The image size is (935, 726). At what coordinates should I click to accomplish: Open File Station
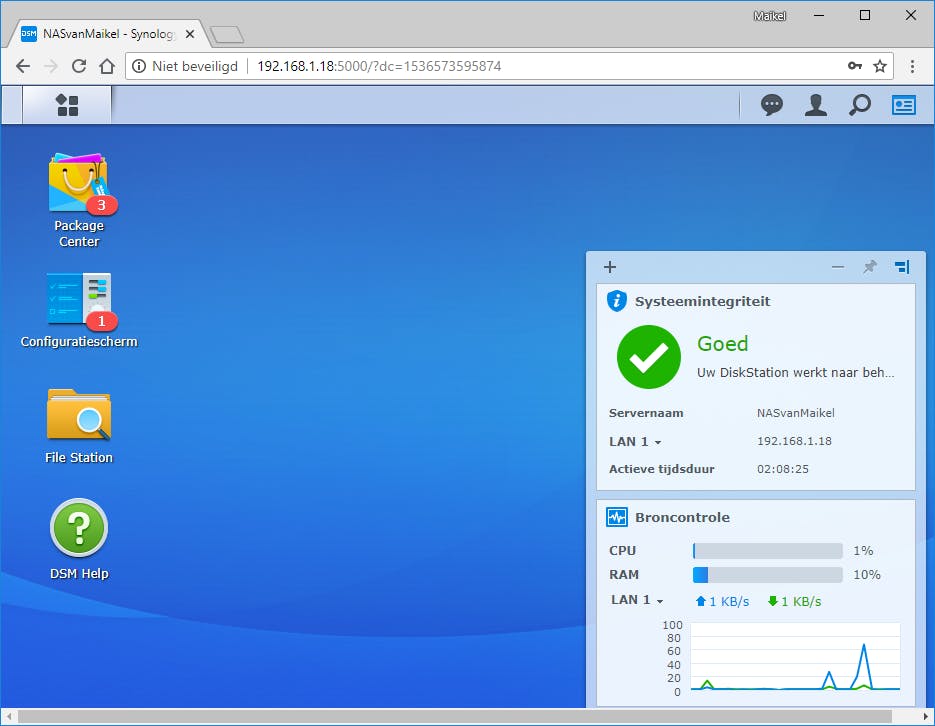(x=79, y=426)
